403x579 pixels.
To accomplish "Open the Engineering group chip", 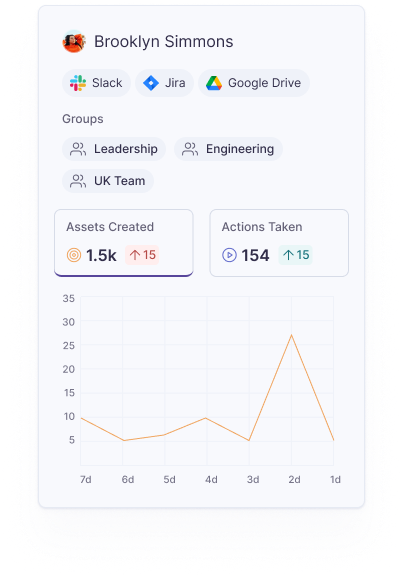I will [228, 149].
